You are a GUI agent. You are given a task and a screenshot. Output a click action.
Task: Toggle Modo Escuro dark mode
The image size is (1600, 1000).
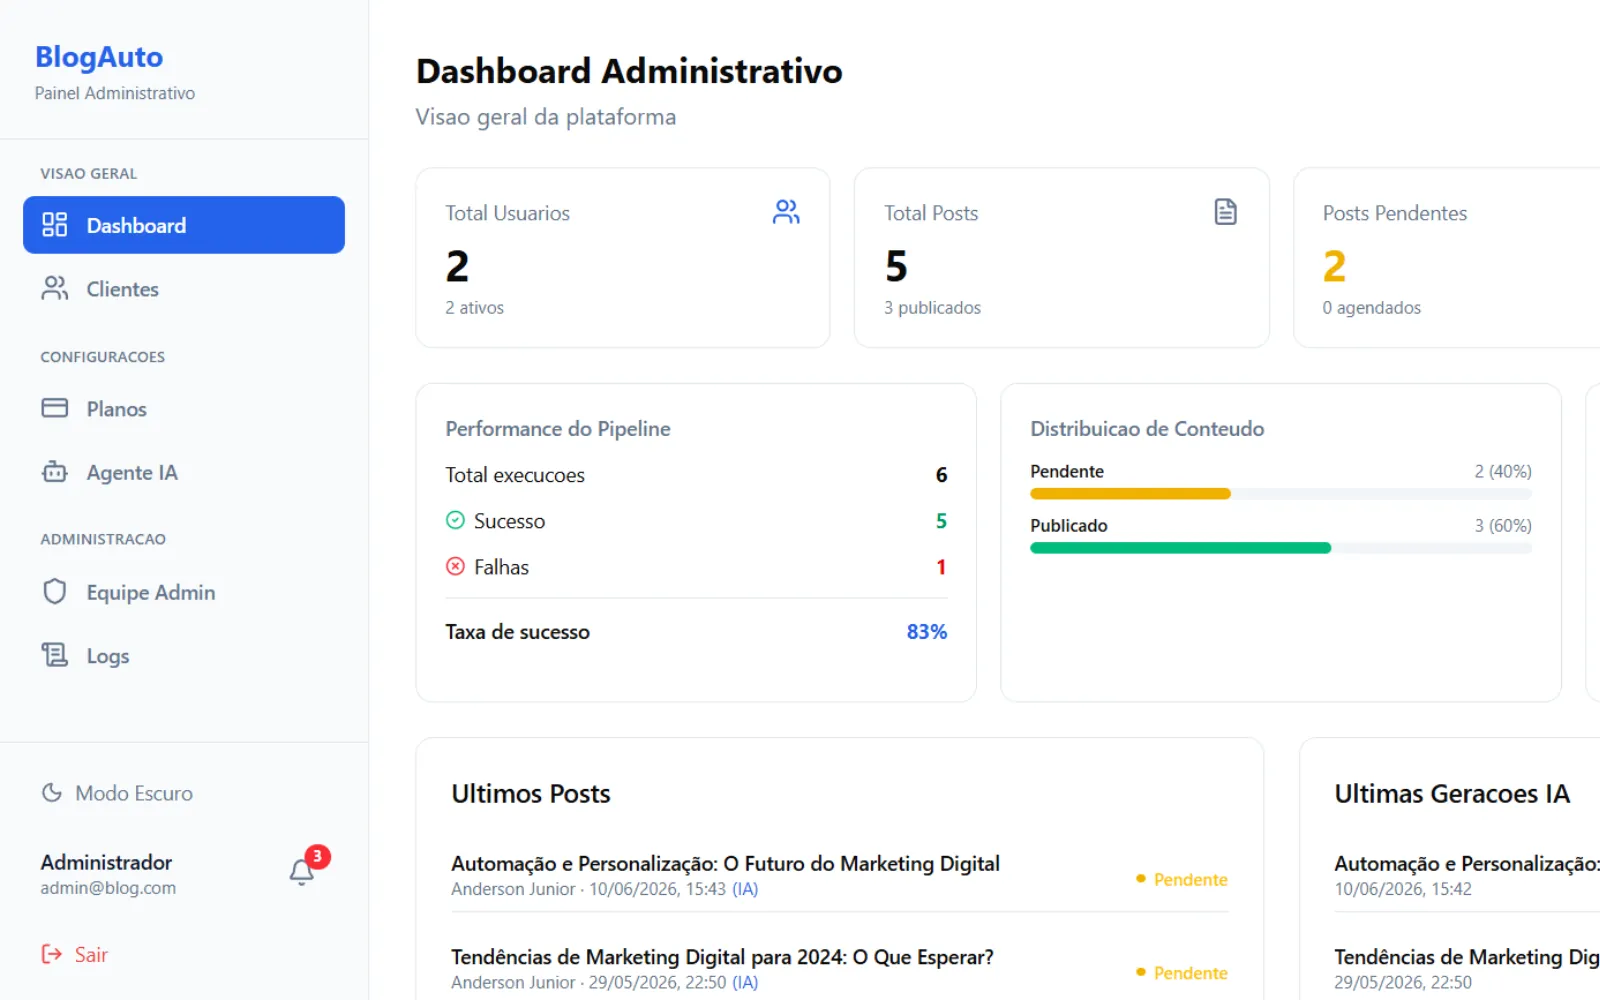click(x=117, y=793)
